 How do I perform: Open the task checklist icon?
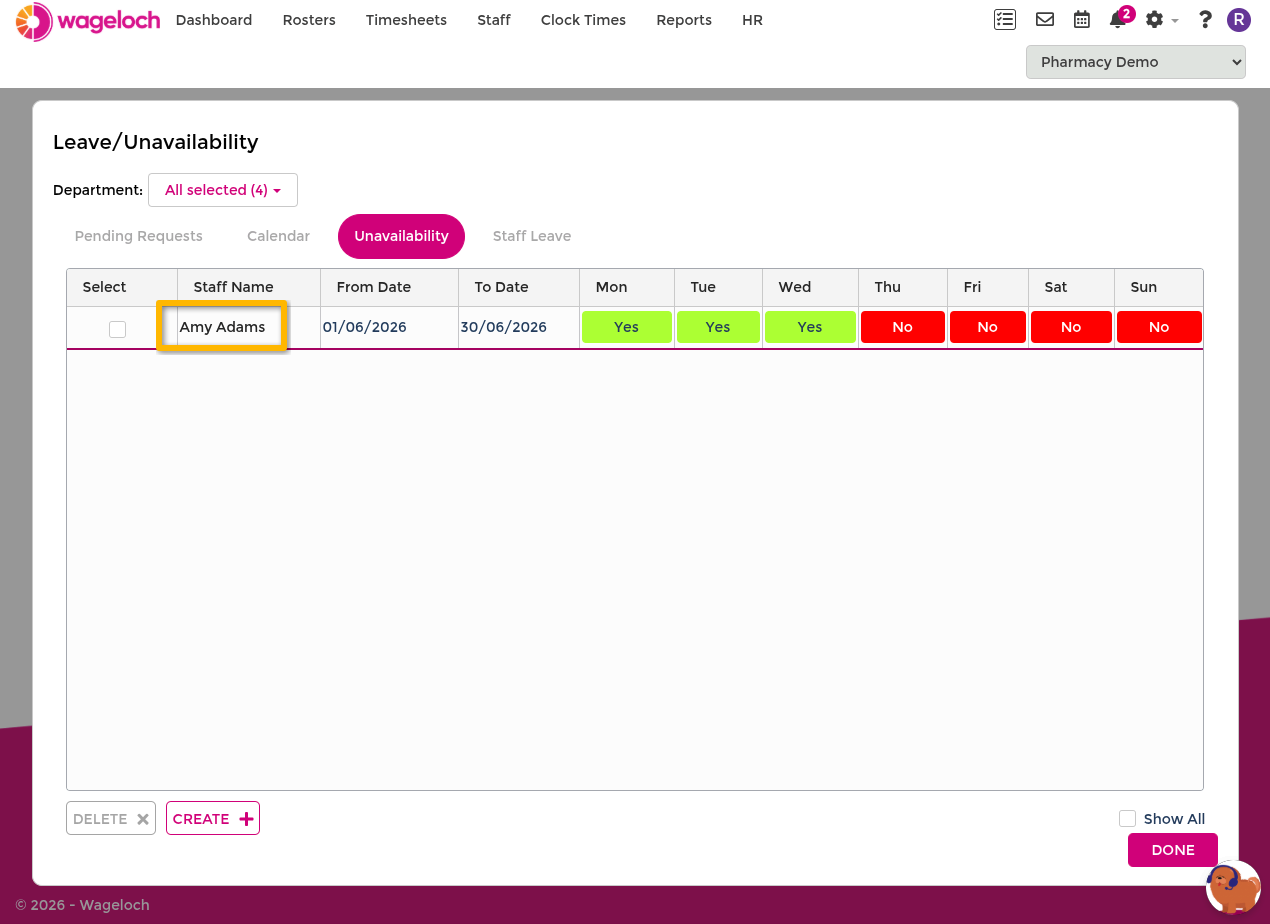pos(1005,19)
